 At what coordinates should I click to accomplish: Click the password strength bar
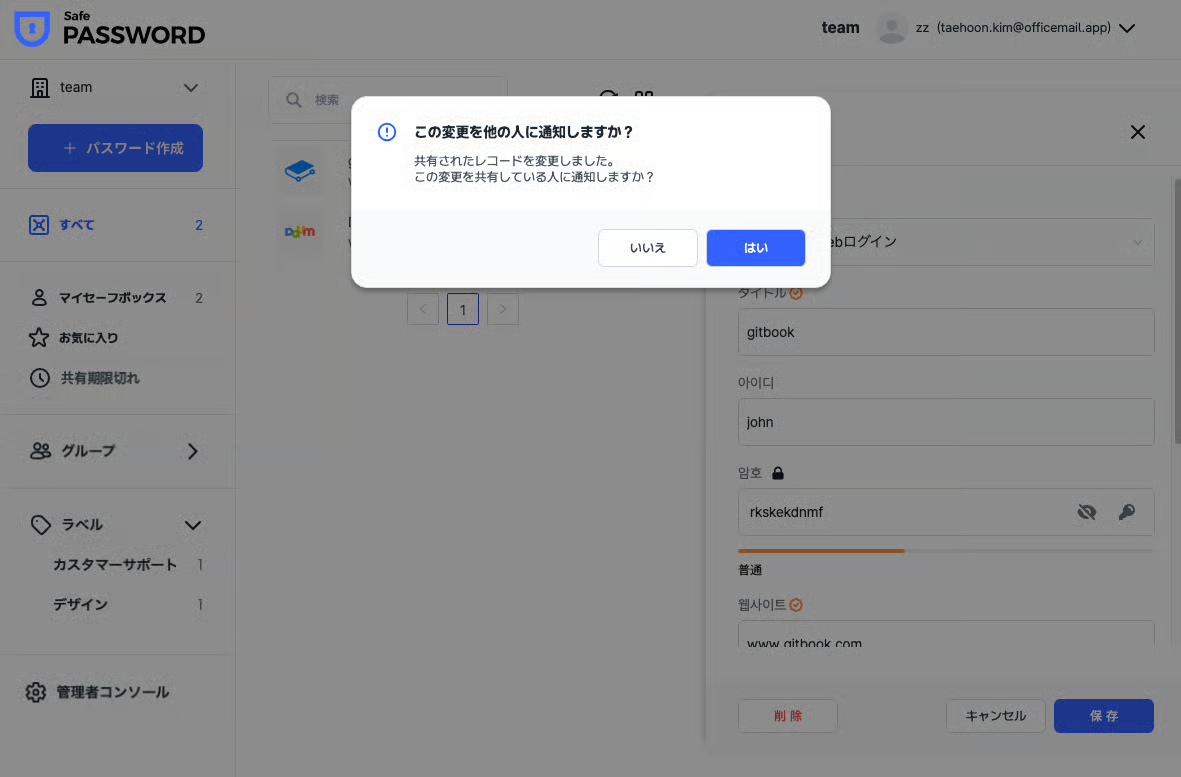tap(945, 550)
